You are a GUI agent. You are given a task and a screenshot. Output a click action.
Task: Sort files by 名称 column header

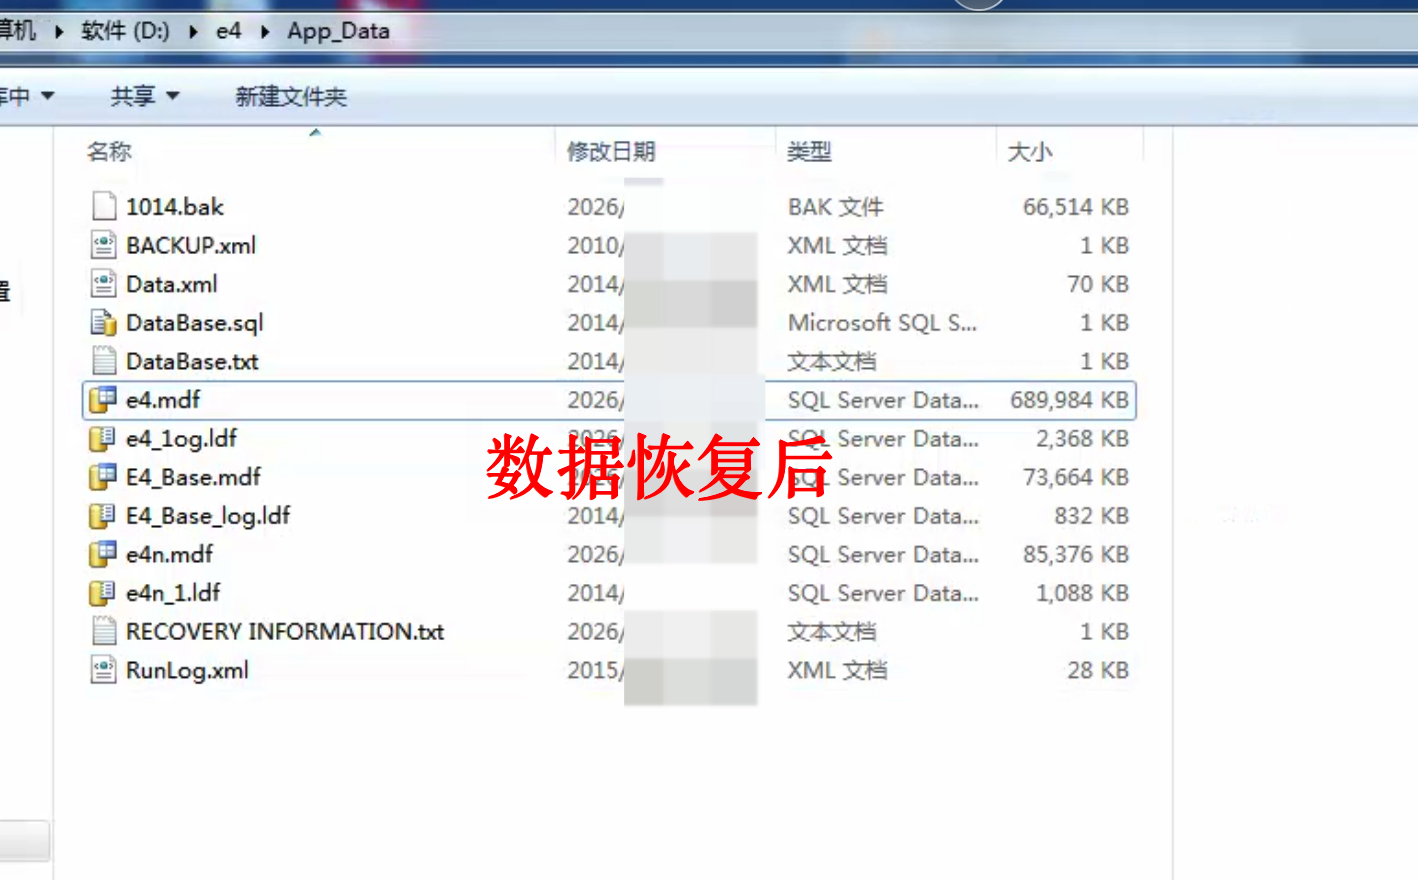(110, 151)
